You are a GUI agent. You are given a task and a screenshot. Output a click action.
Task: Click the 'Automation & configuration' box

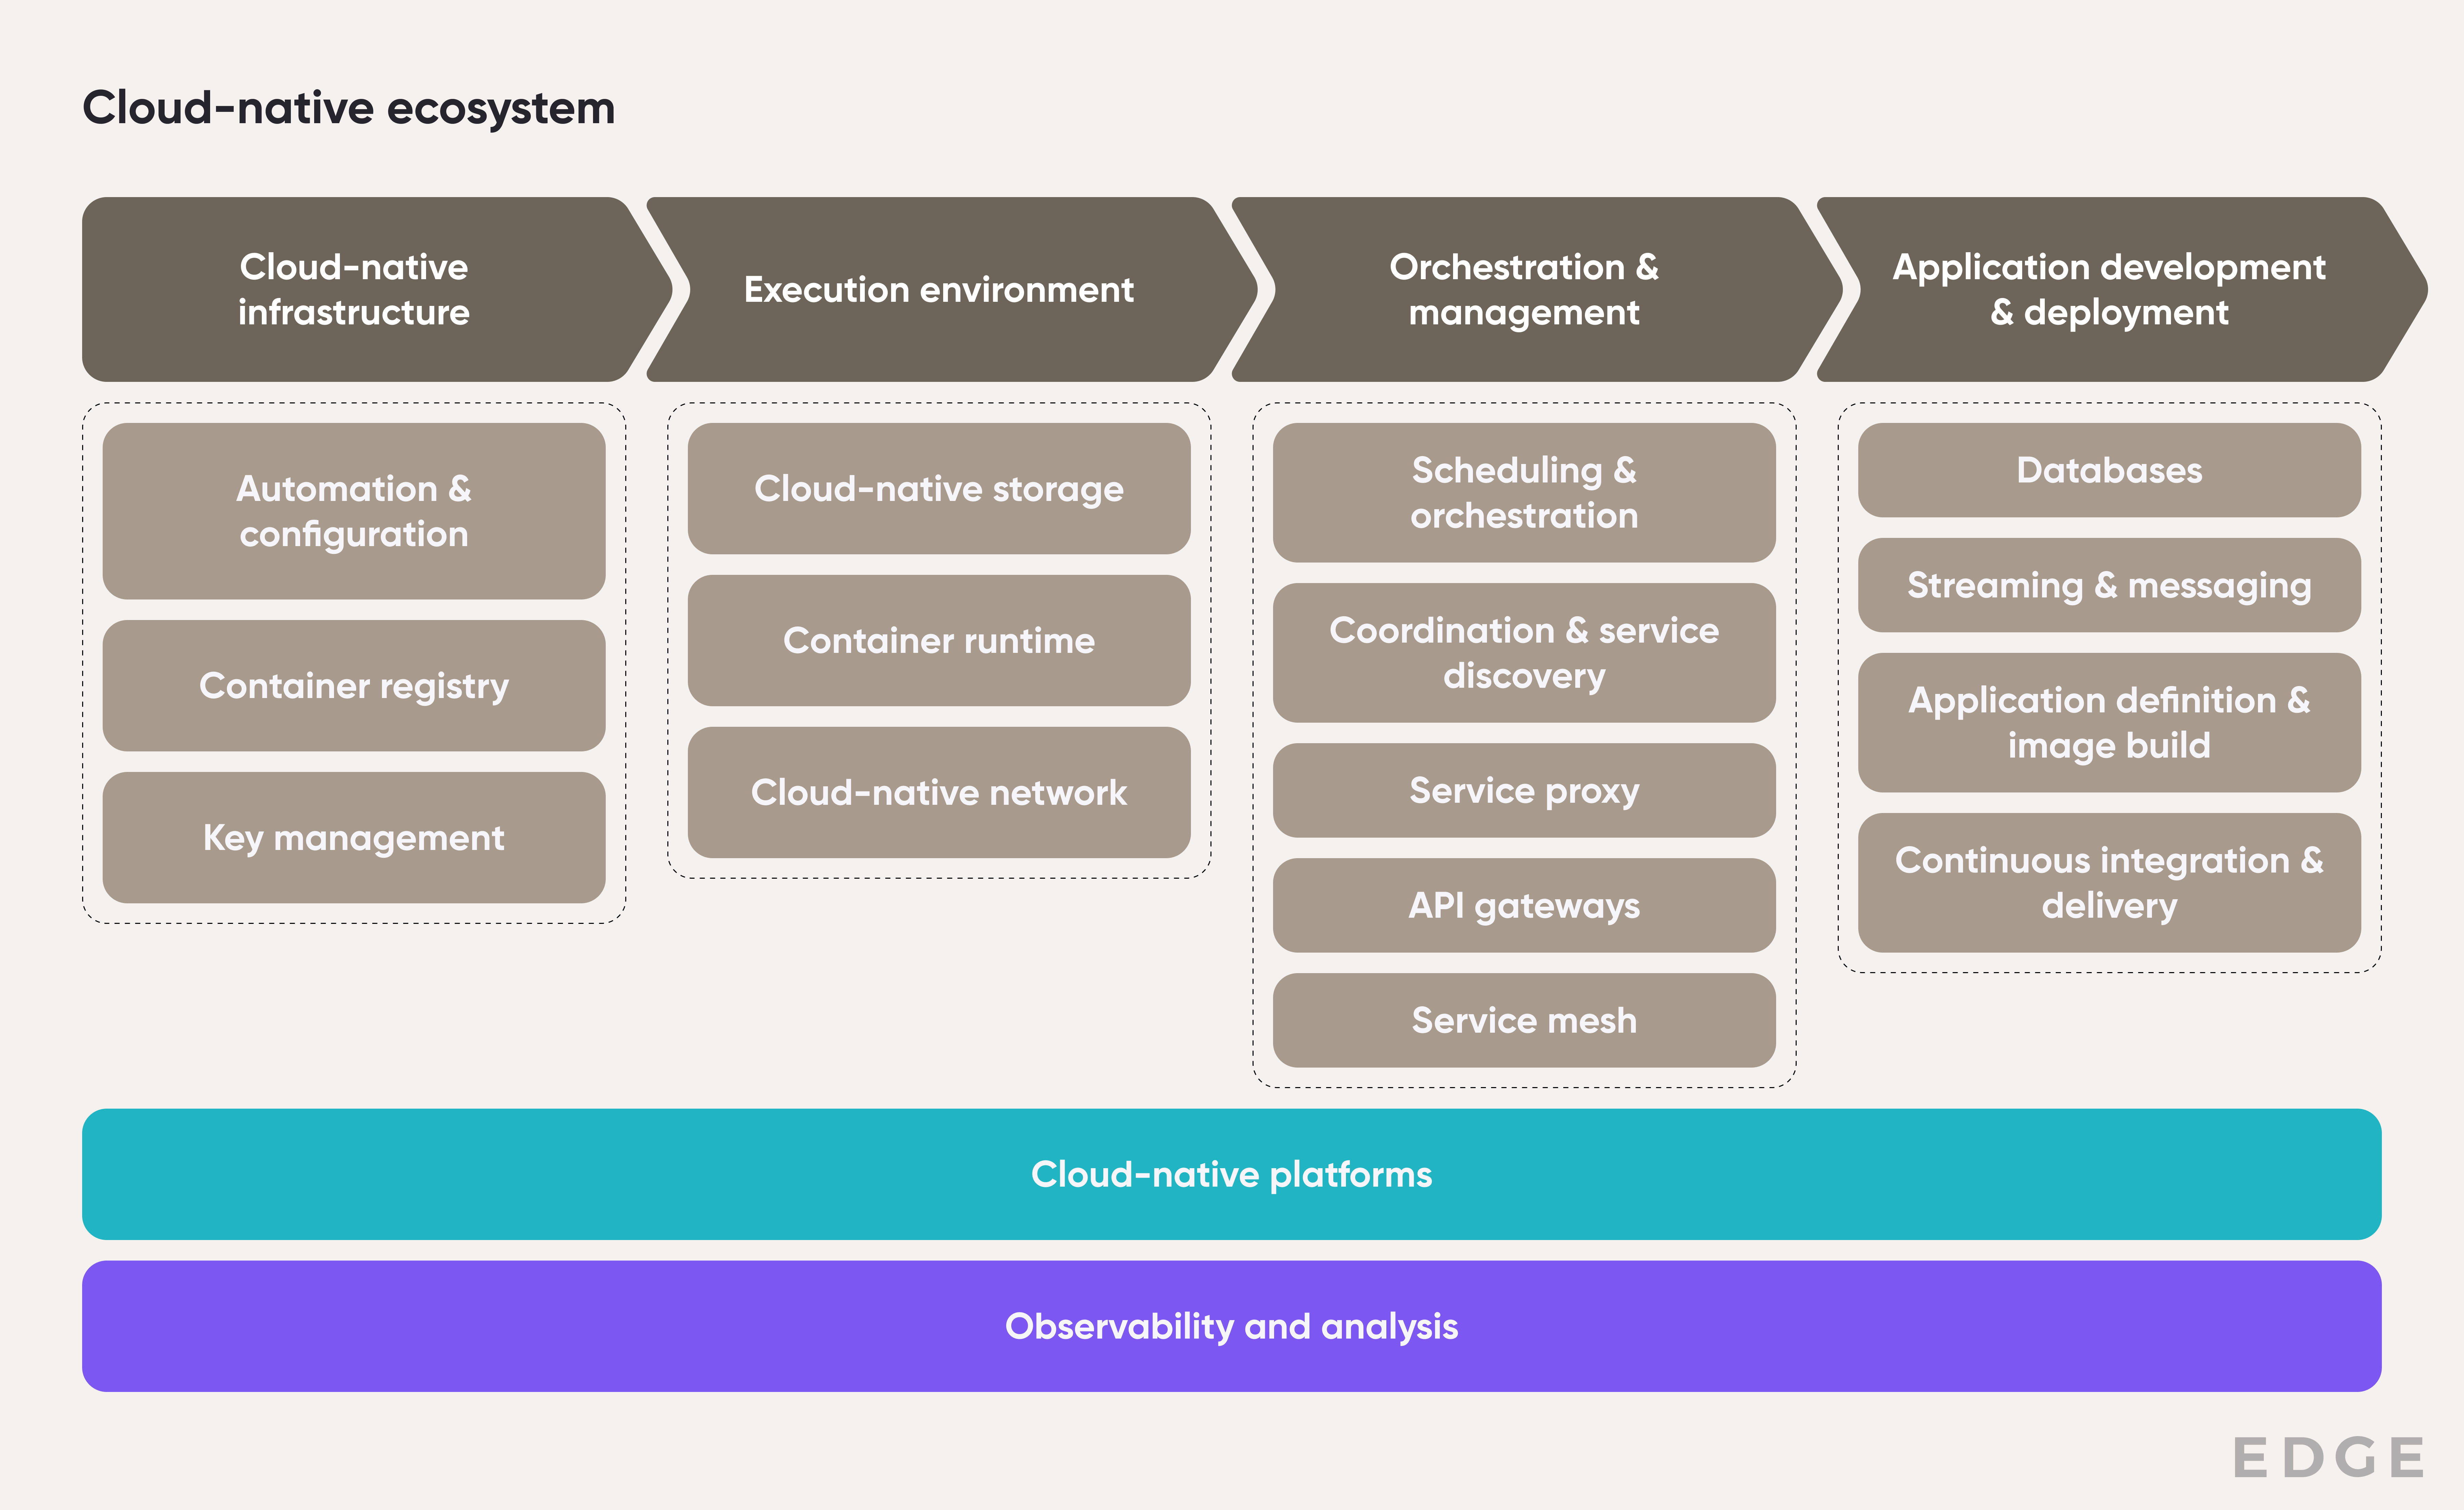[354, 511]
